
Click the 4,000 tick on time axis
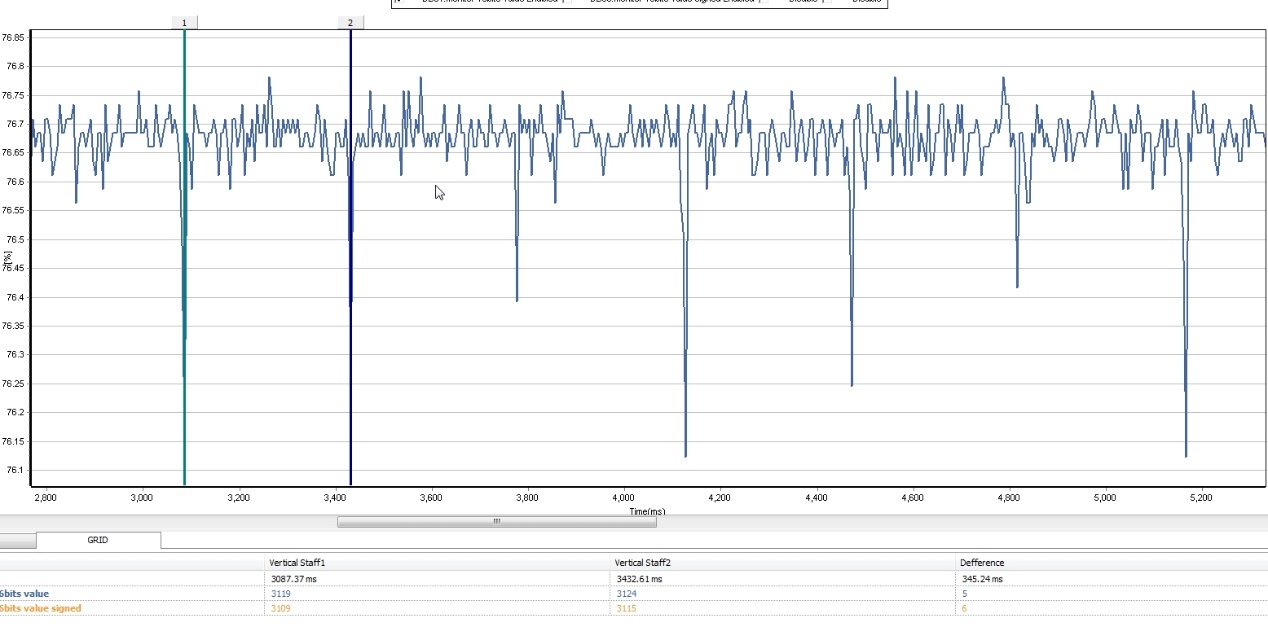click(x=623, y=496)
